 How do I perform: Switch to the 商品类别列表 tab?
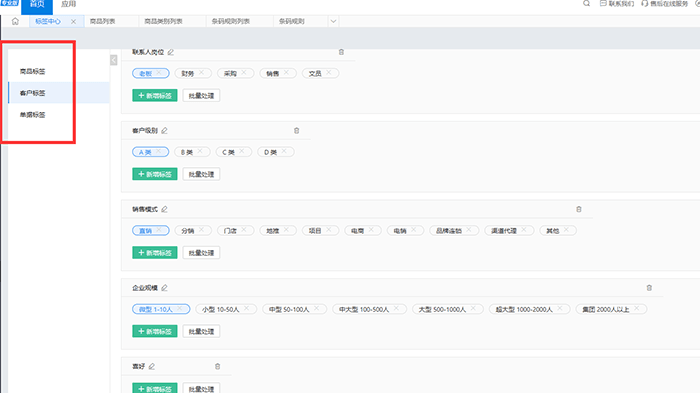pos(163,21)
